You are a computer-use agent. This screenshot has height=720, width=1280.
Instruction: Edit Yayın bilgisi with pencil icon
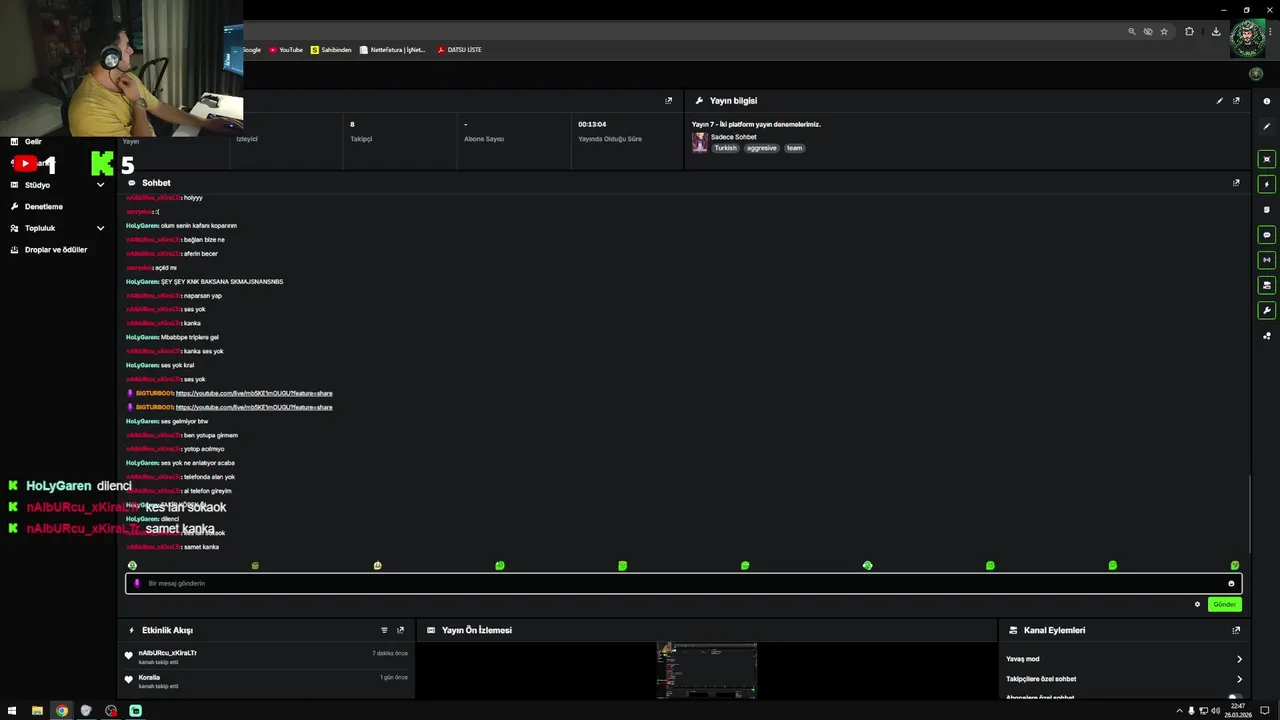1219,101
